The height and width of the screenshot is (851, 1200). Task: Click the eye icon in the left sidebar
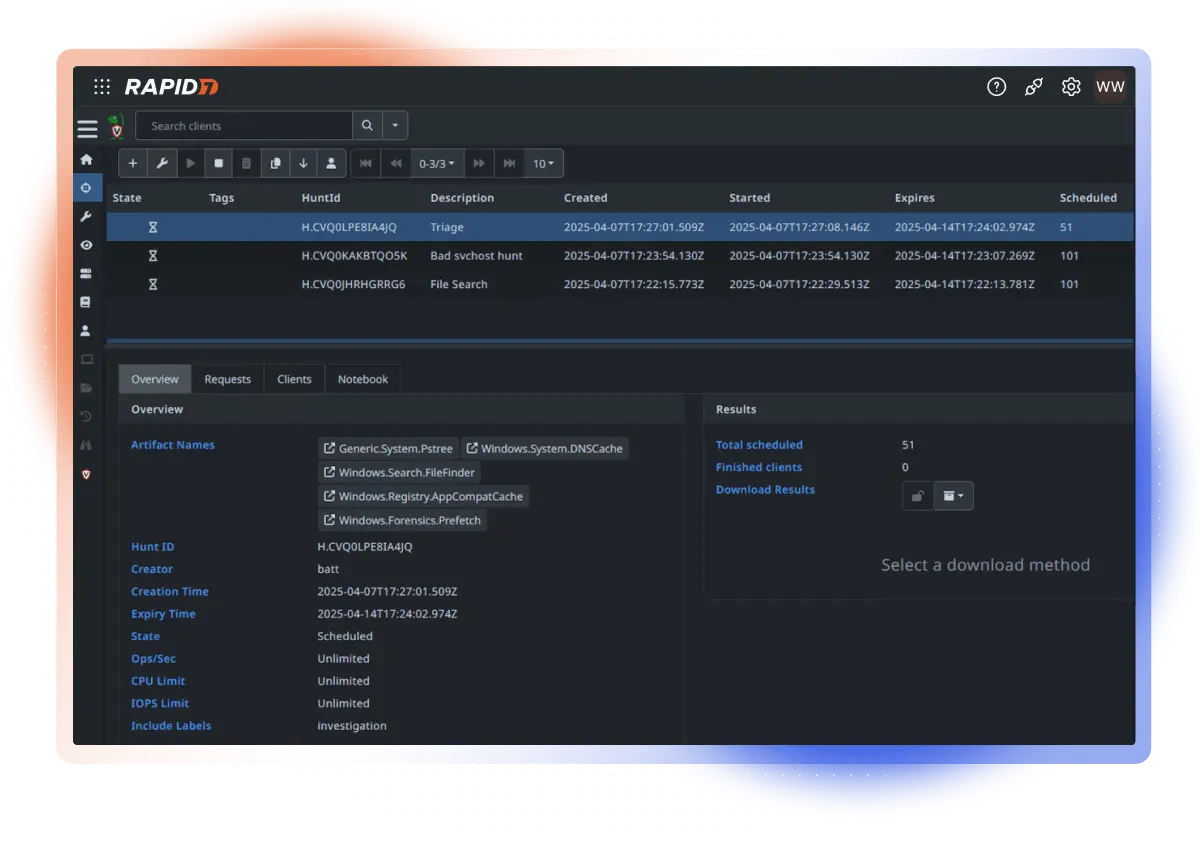tap(86, 245)
